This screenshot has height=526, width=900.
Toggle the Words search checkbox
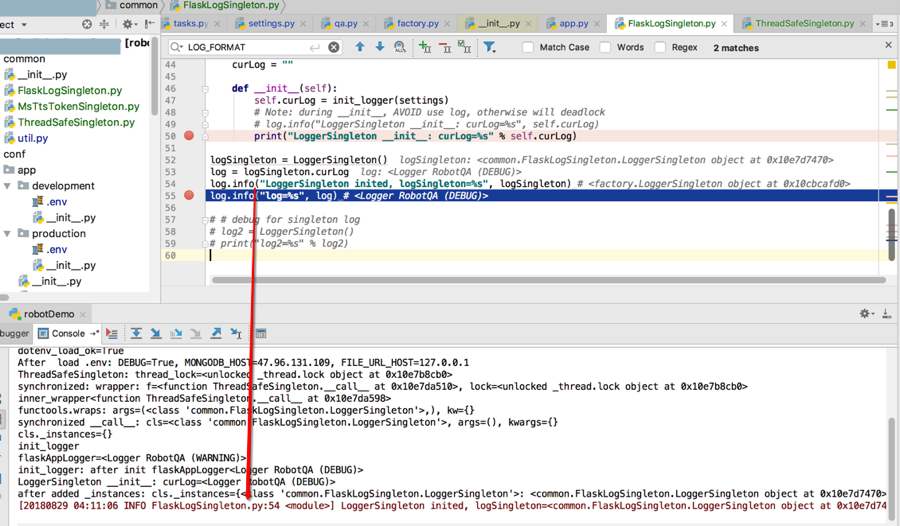(x=606, y=47)
